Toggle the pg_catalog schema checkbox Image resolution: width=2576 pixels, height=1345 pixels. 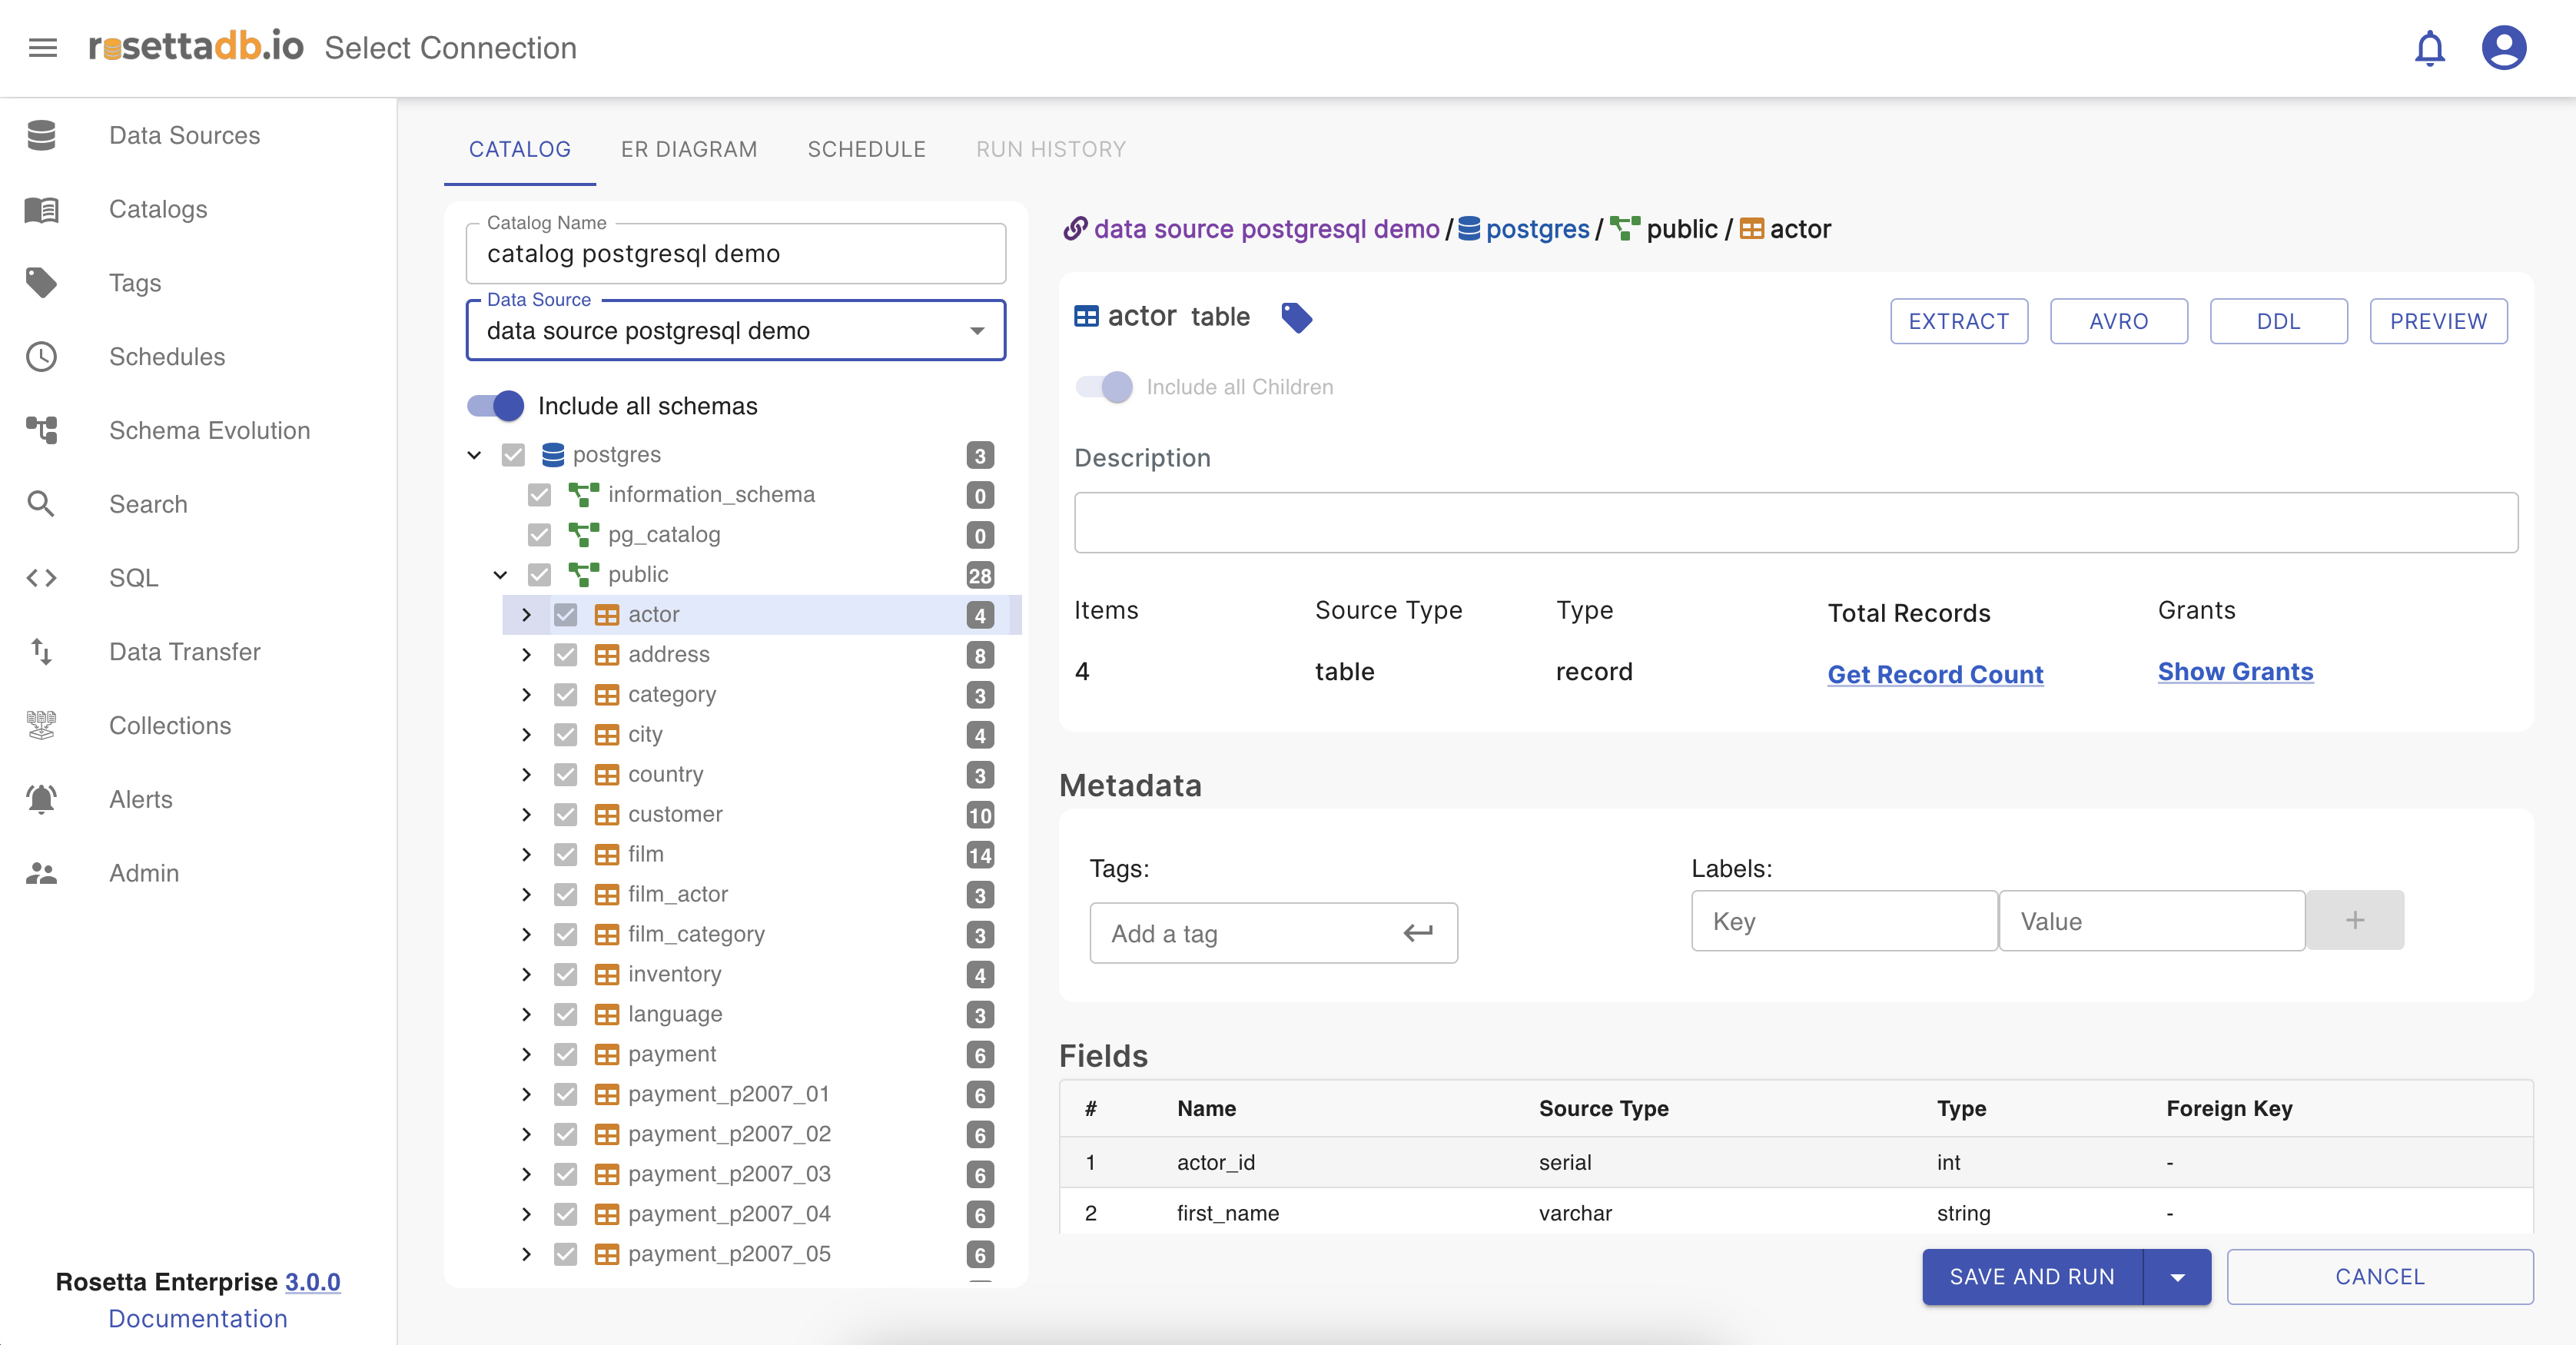point(539,535)
